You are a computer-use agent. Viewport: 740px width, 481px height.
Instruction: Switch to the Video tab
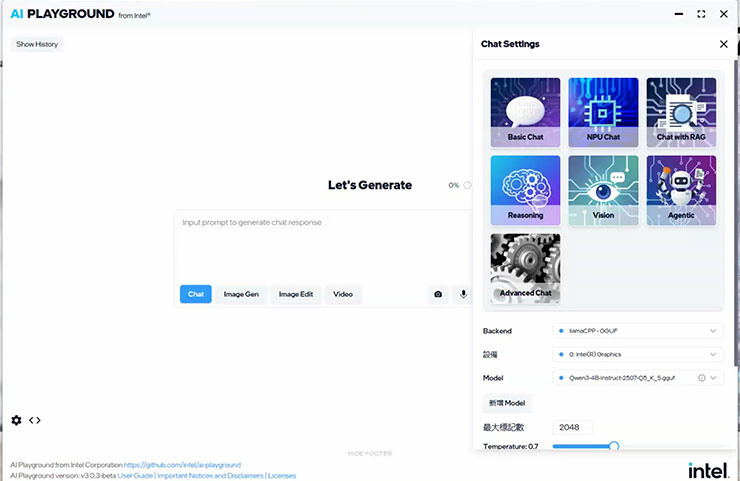[x=343, y=294]
